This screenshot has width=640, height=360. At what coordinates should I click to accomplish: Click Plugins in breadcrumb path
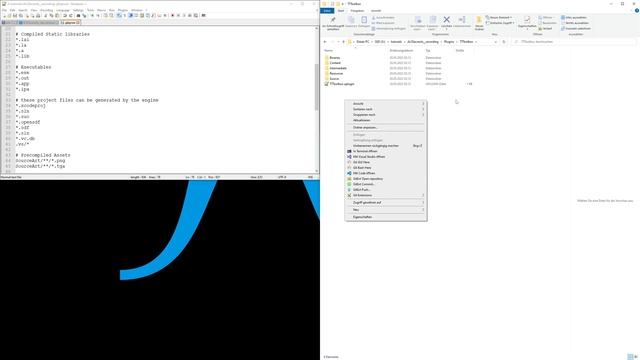click(x=449, y=42)
